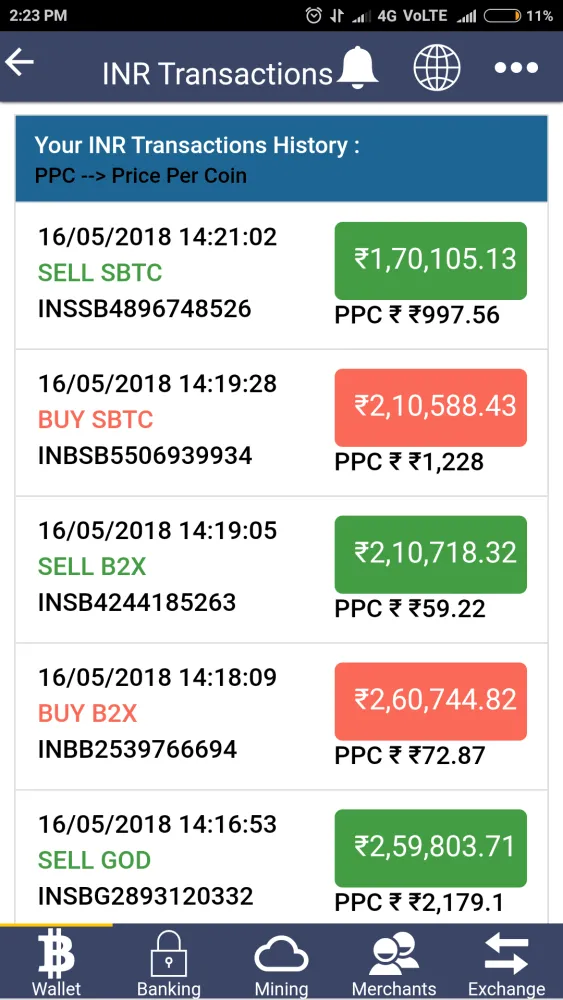Select green ₹1,70,105.13 amount box
This screenshot has height=1000, width=563.
[430, 261]
